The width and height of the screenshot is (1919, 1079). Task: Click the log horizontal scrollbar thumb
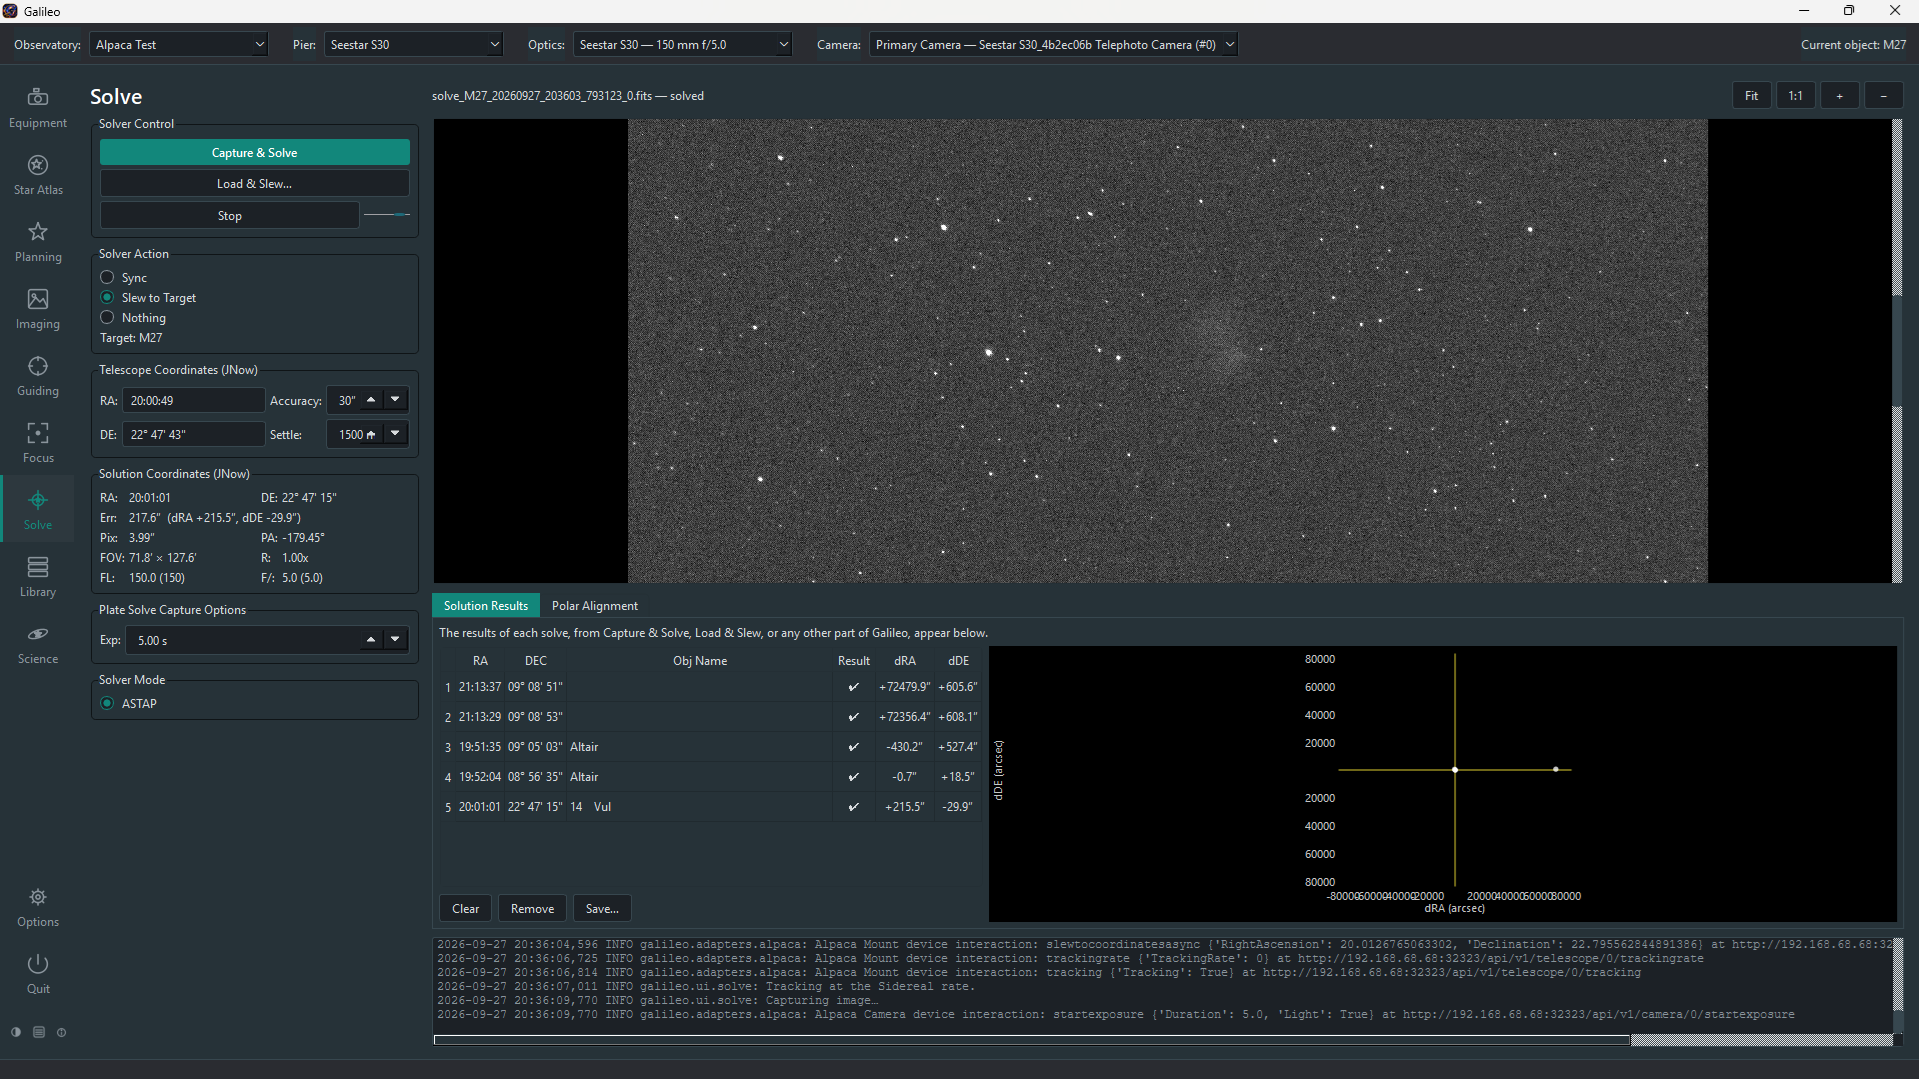(x=1031, y=1040)
